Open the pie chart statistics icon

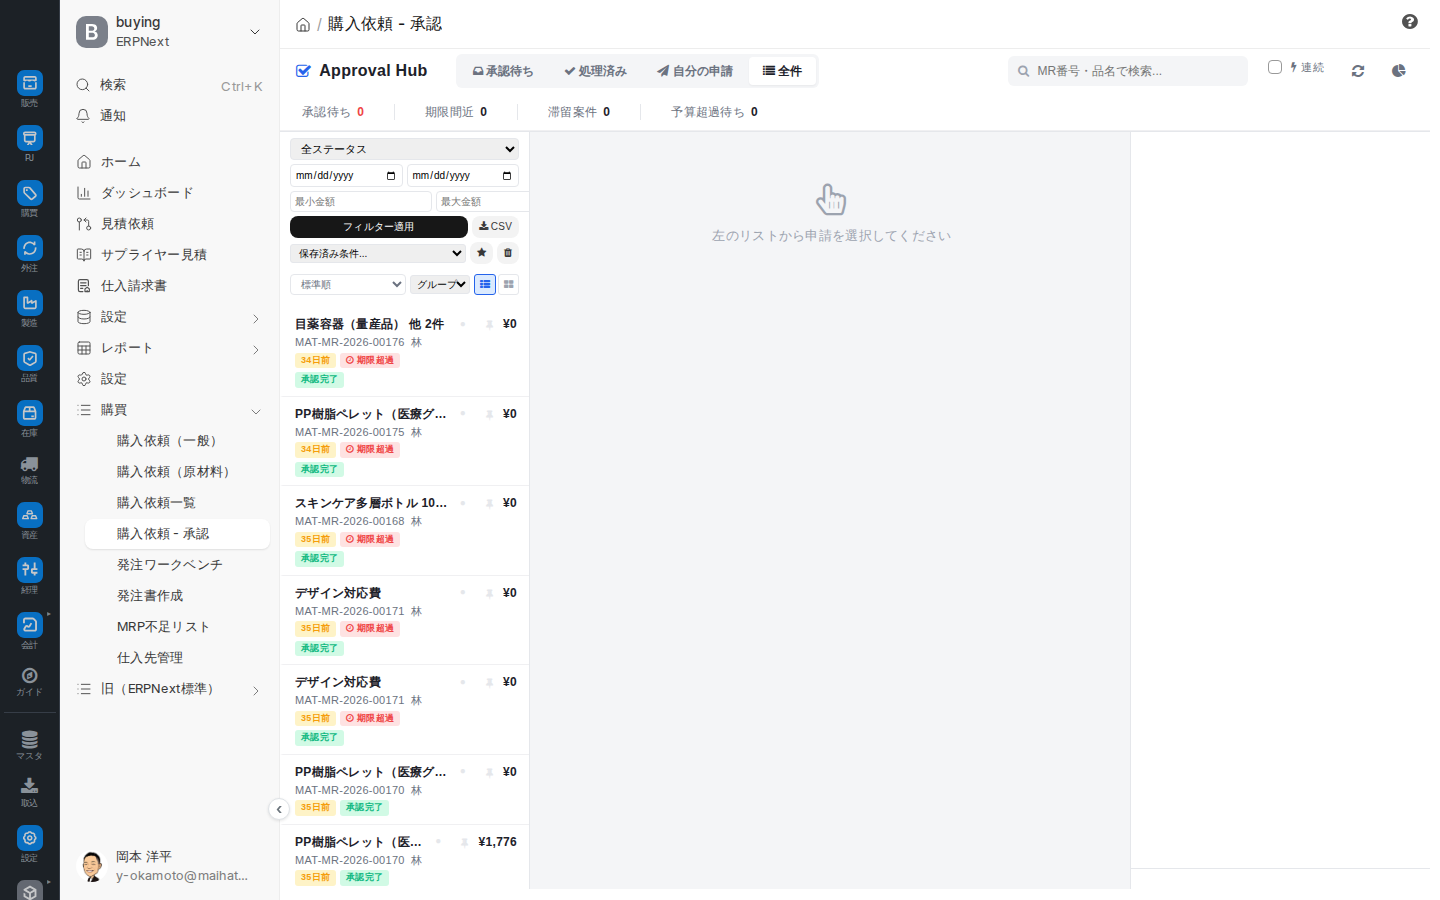[1399, 71]
